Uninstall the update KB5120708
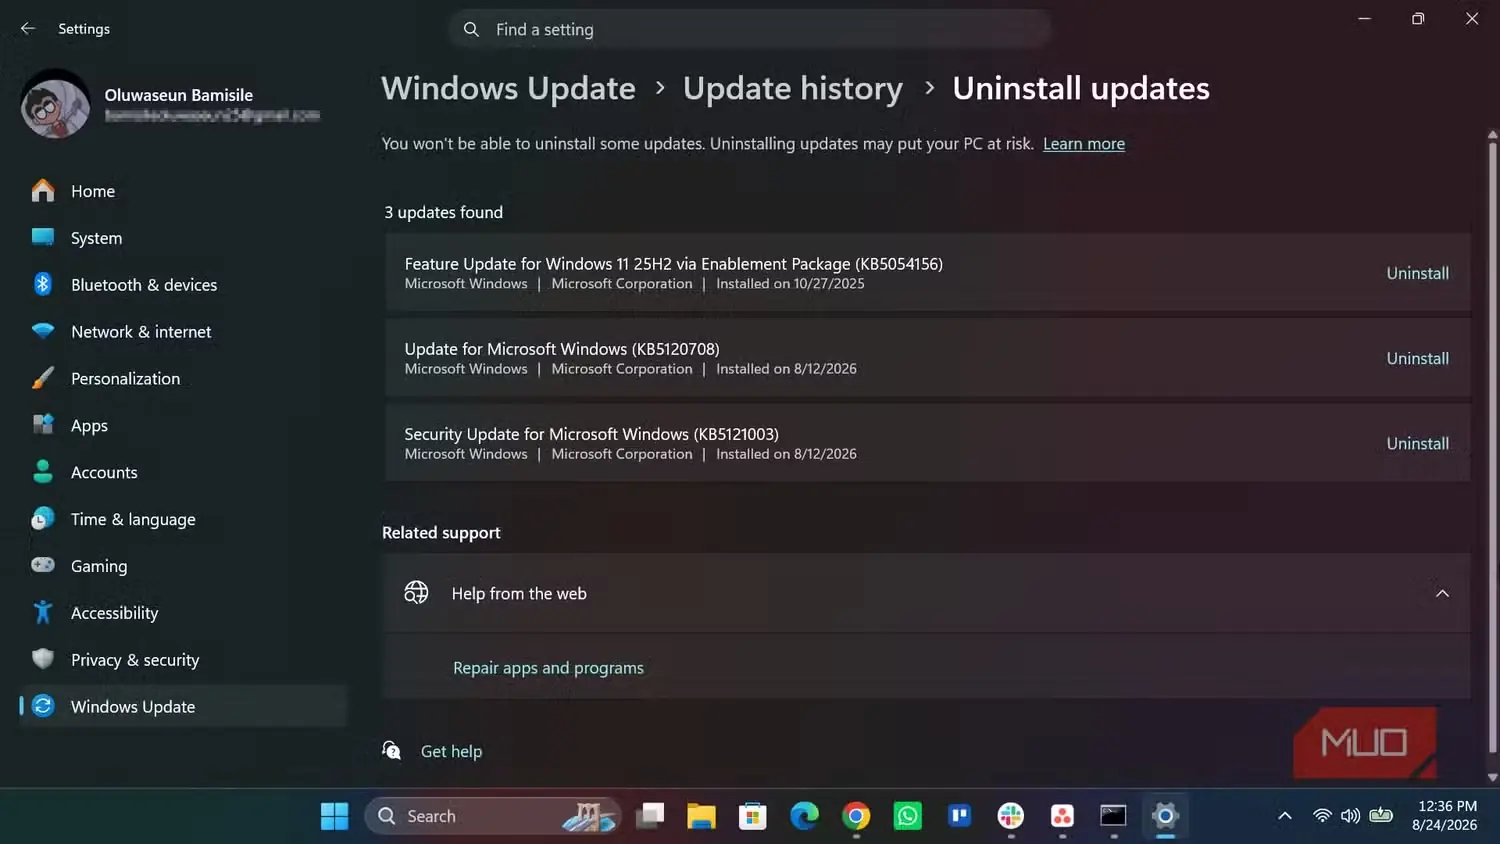This screenshot has width=1500, height=844. (x=1417, y=358)
